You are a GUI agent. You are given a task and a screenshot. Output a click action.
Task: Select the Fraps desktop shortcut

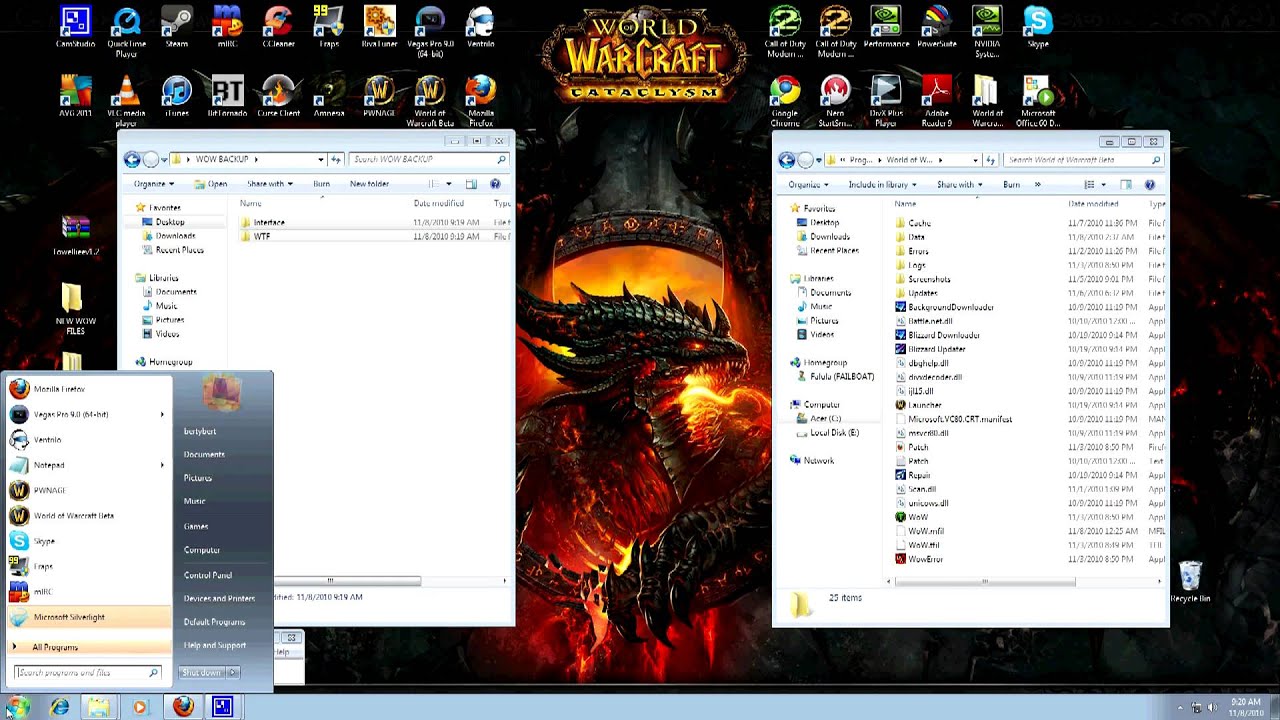329,27
